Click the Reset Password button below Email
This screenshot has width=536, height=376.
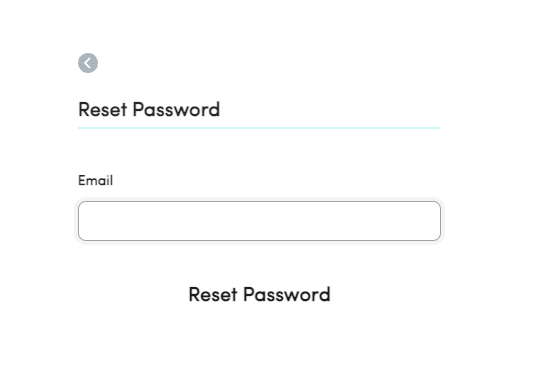259,294
